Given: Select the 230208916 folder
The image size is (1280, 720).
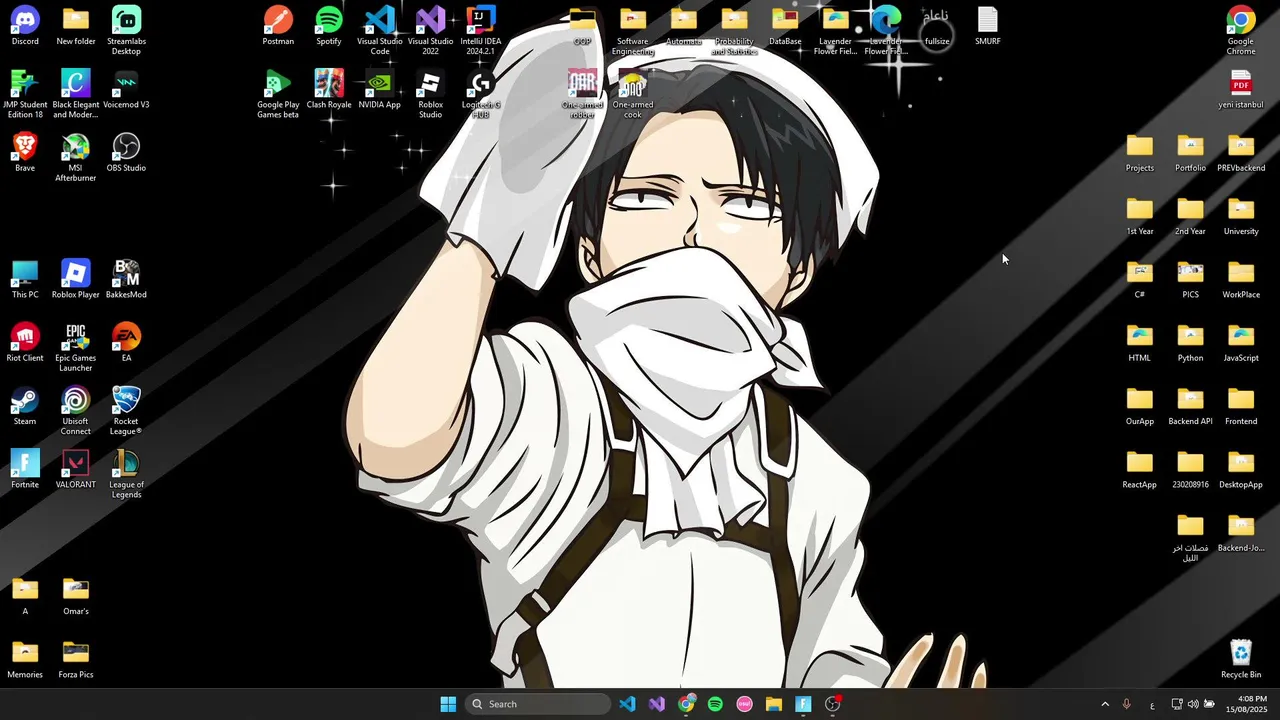Looking at the screenshot, I should (1190, 469).
